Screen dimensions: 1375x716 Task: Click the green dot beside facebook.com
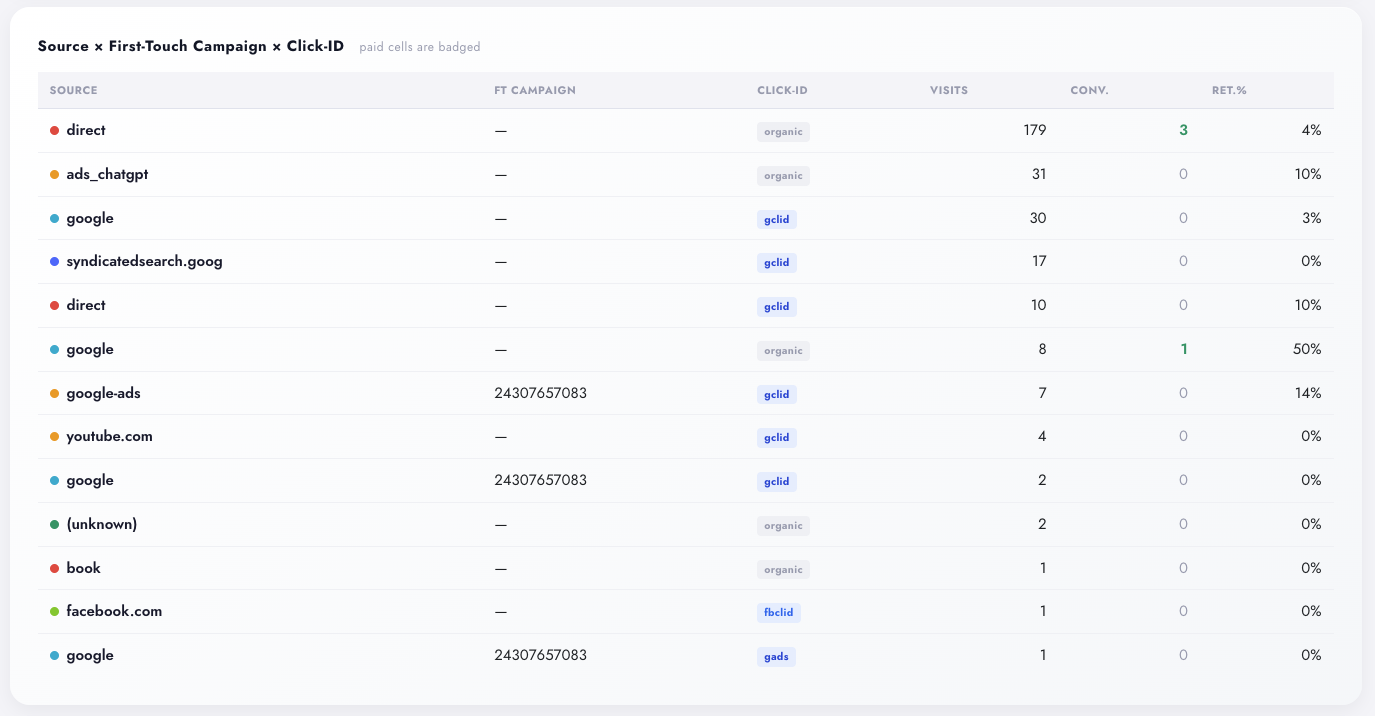point(54,612)
